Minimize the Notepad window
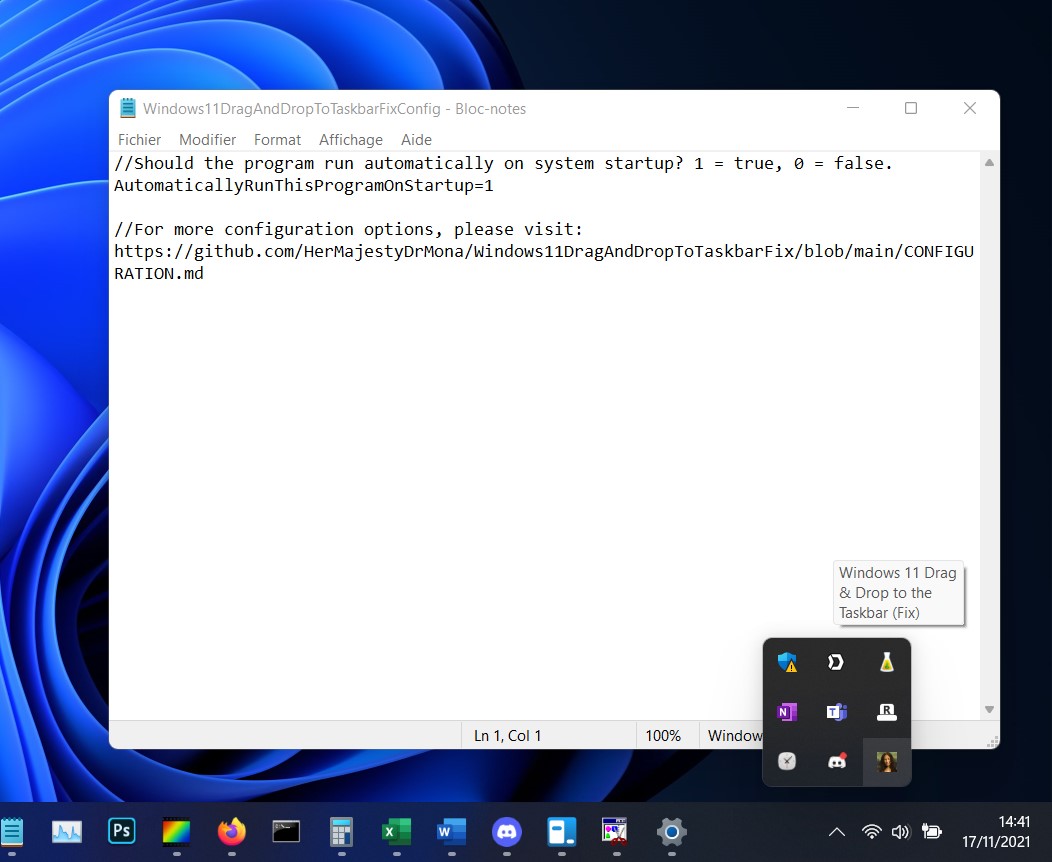The height and width of the screenshot is (862, 1052). coord(853,108)
